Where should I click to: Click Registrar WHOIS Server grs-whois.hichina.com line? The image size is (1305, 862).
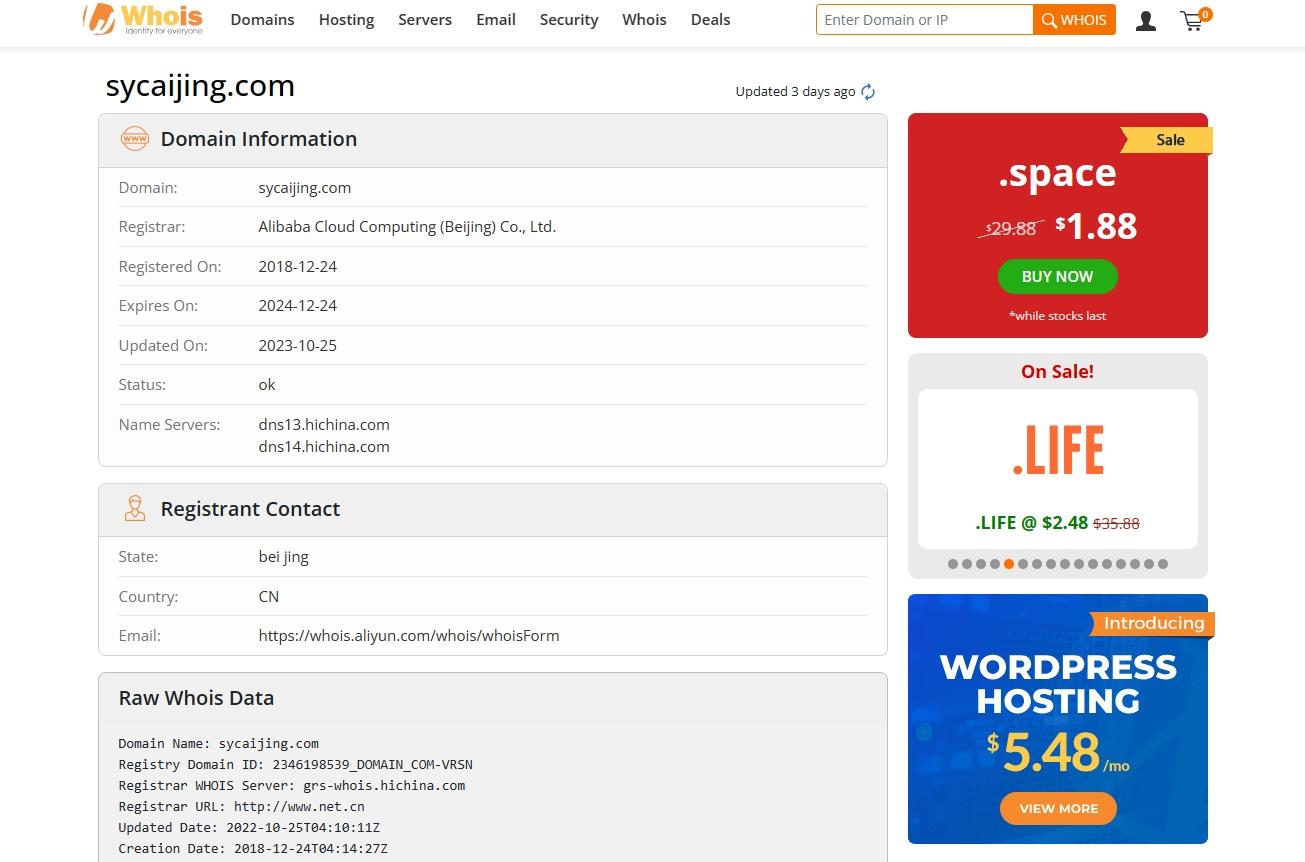292,785
